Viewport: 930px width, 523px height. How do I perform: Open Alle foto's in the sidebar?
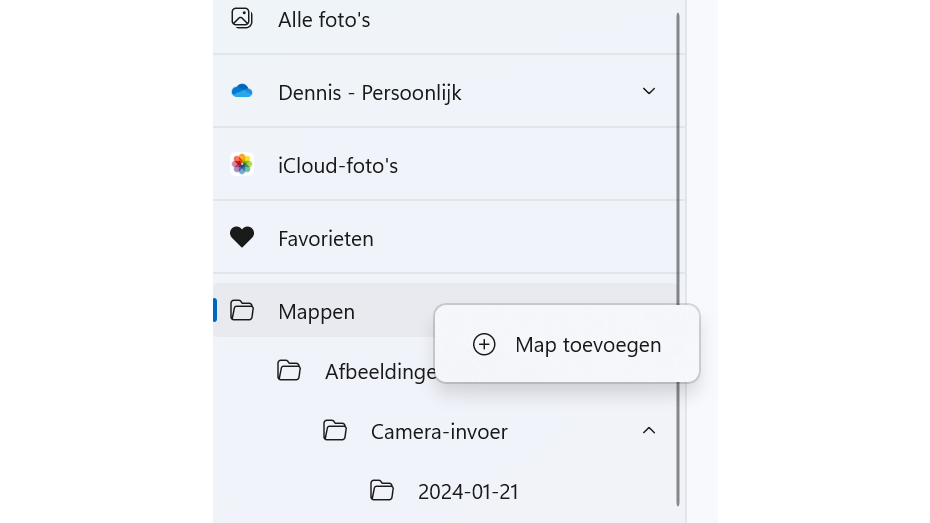point(324,20)
